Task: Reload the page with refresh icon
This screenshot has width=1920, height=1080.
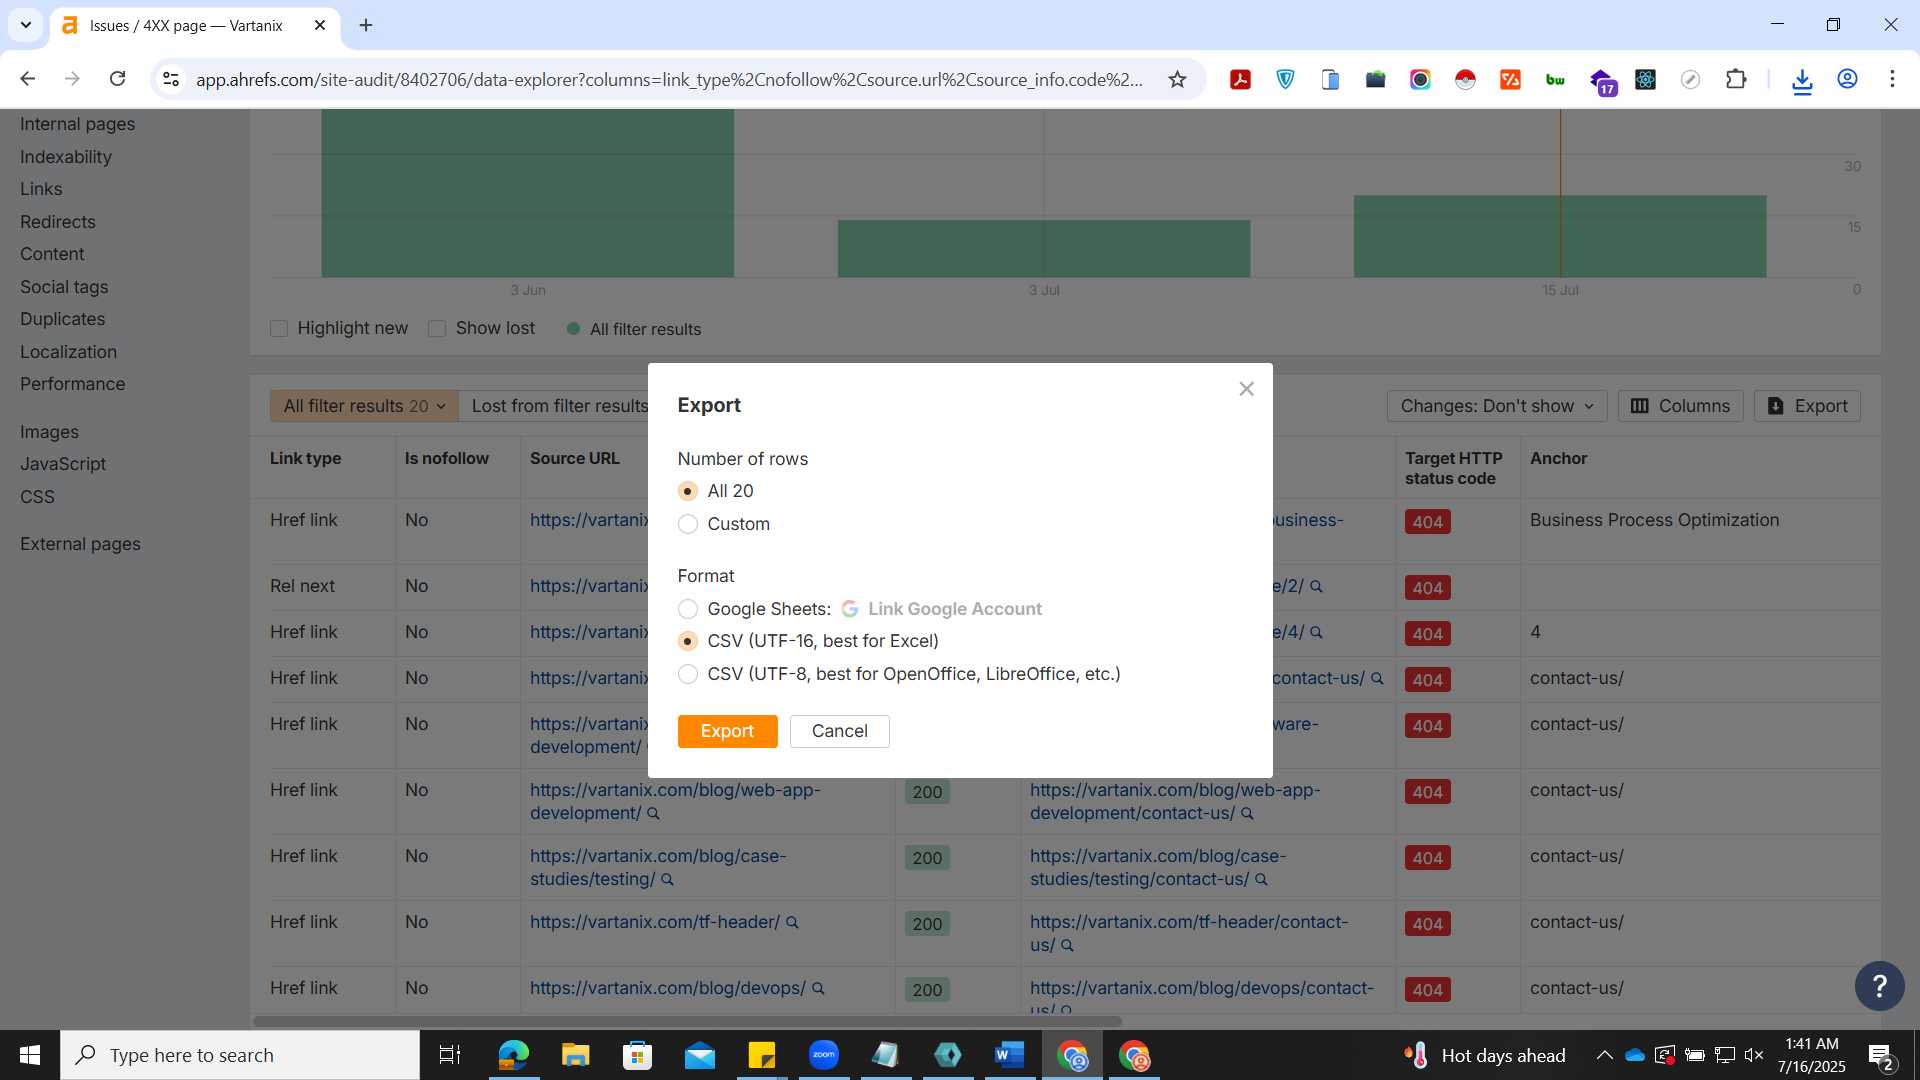Action: tap(117, 79)
